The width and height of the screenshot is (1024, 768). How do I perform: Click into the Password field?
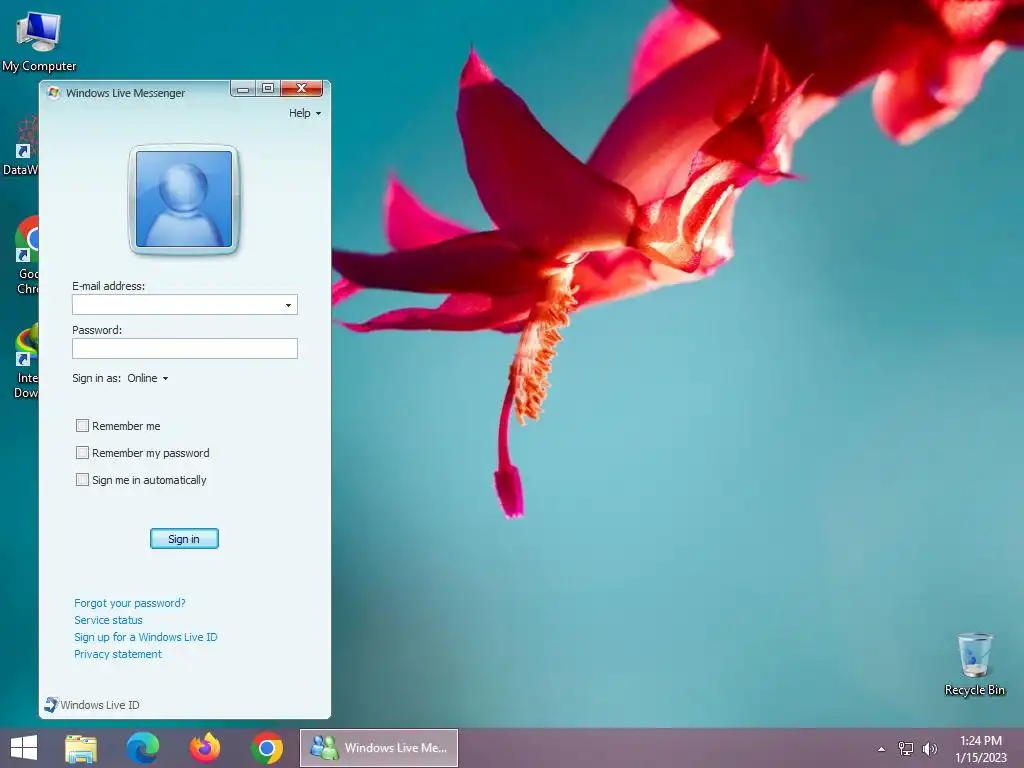(185, 348)
